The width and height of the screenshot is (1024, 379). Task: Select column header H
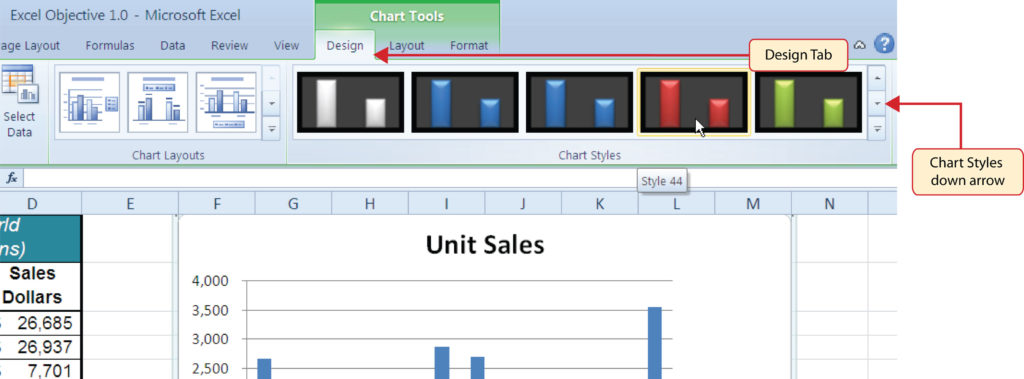pos(370,204)
